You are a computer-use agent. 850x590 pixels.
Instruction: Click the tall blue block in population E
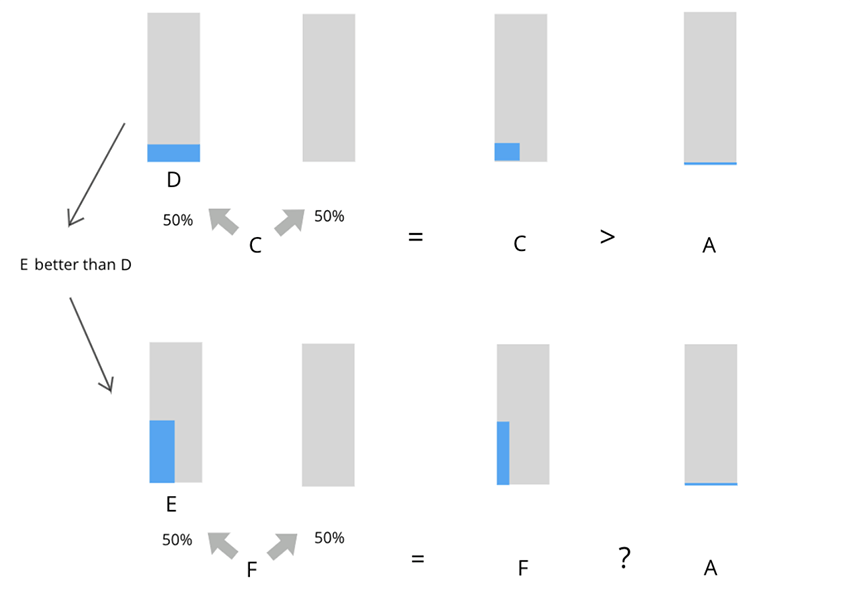point(162,451)
